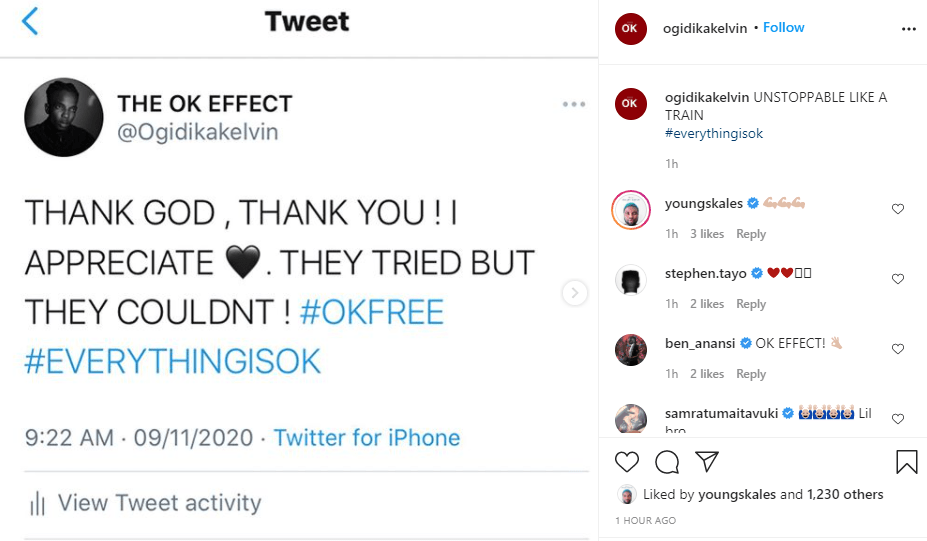
Task: Like stephen.tayo comment heart
Action: coord(897,278)
